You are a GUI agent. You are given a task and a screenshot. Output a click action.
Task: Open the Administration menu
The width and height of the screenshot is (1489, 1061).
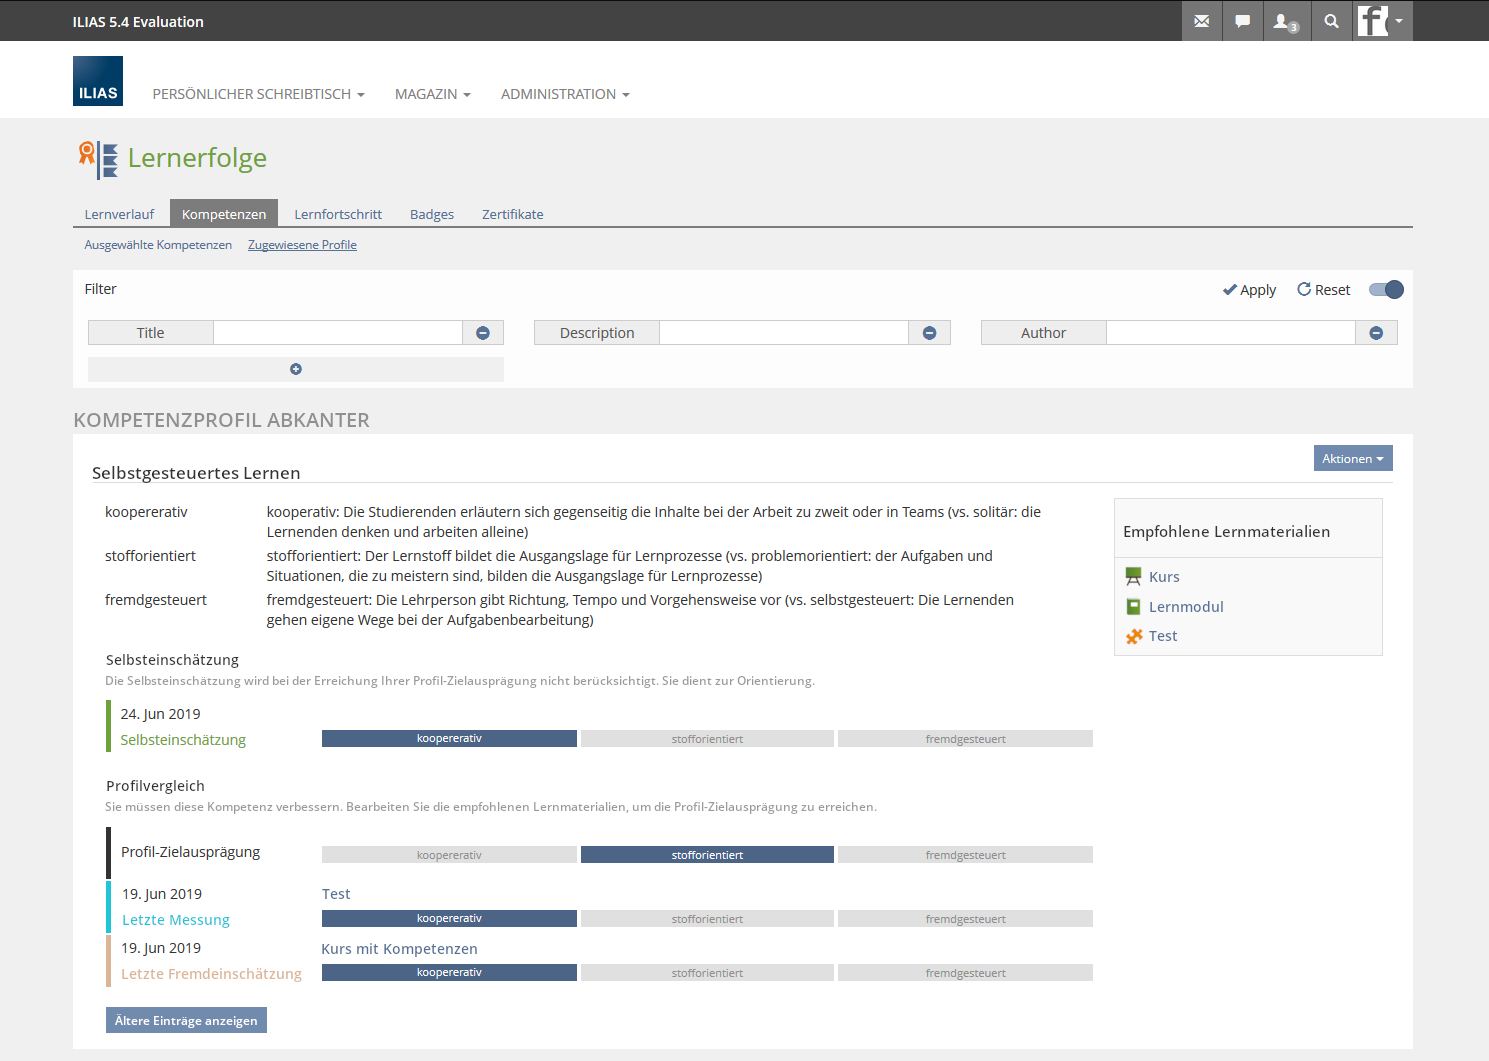[x=565, y=94]
